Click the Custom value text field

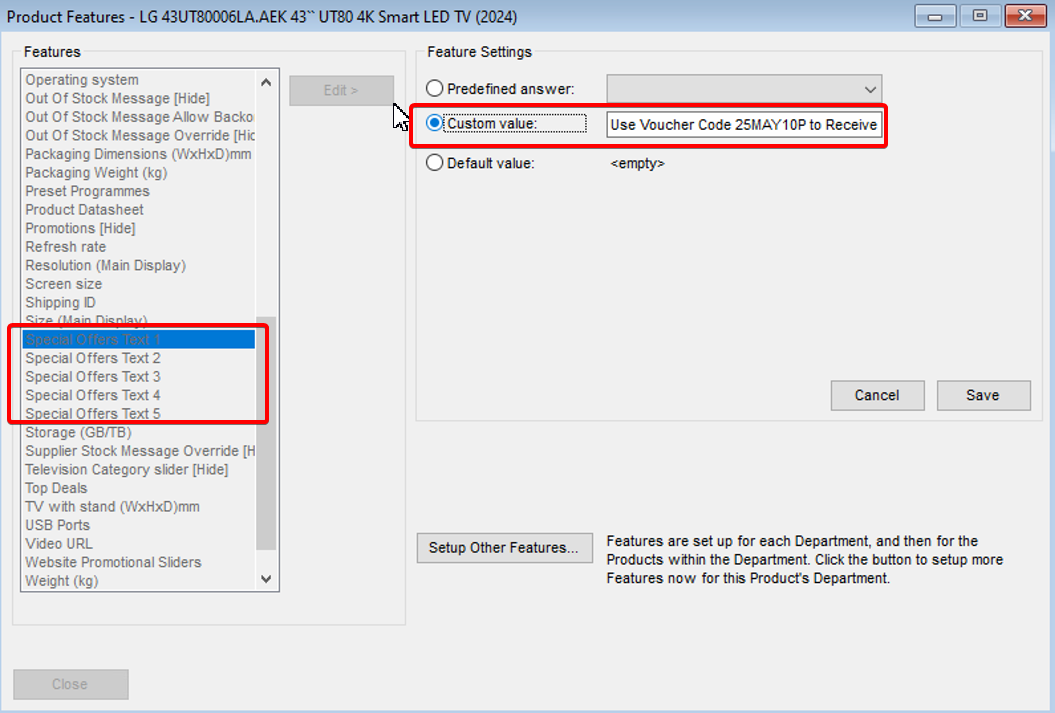(x=743, y=125)
